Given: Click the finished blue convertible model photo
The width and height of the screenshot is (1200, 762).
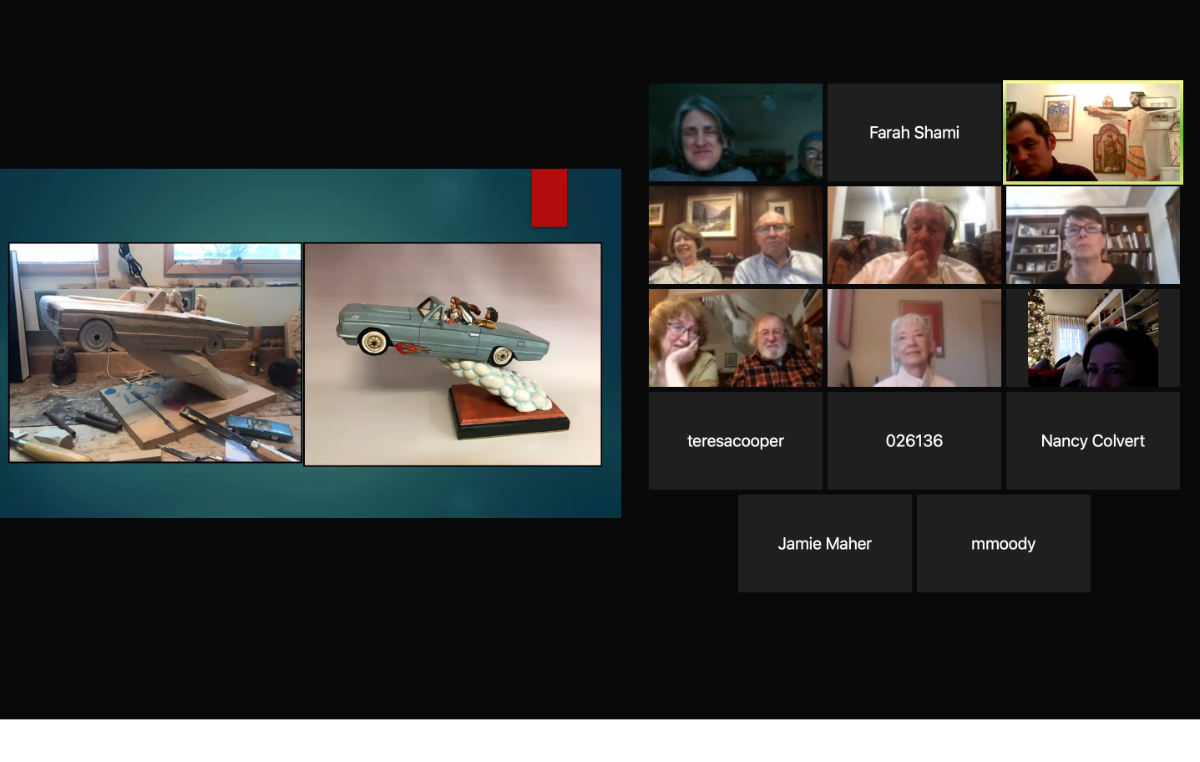Looking at the screenshot, I should coord(452,353).
